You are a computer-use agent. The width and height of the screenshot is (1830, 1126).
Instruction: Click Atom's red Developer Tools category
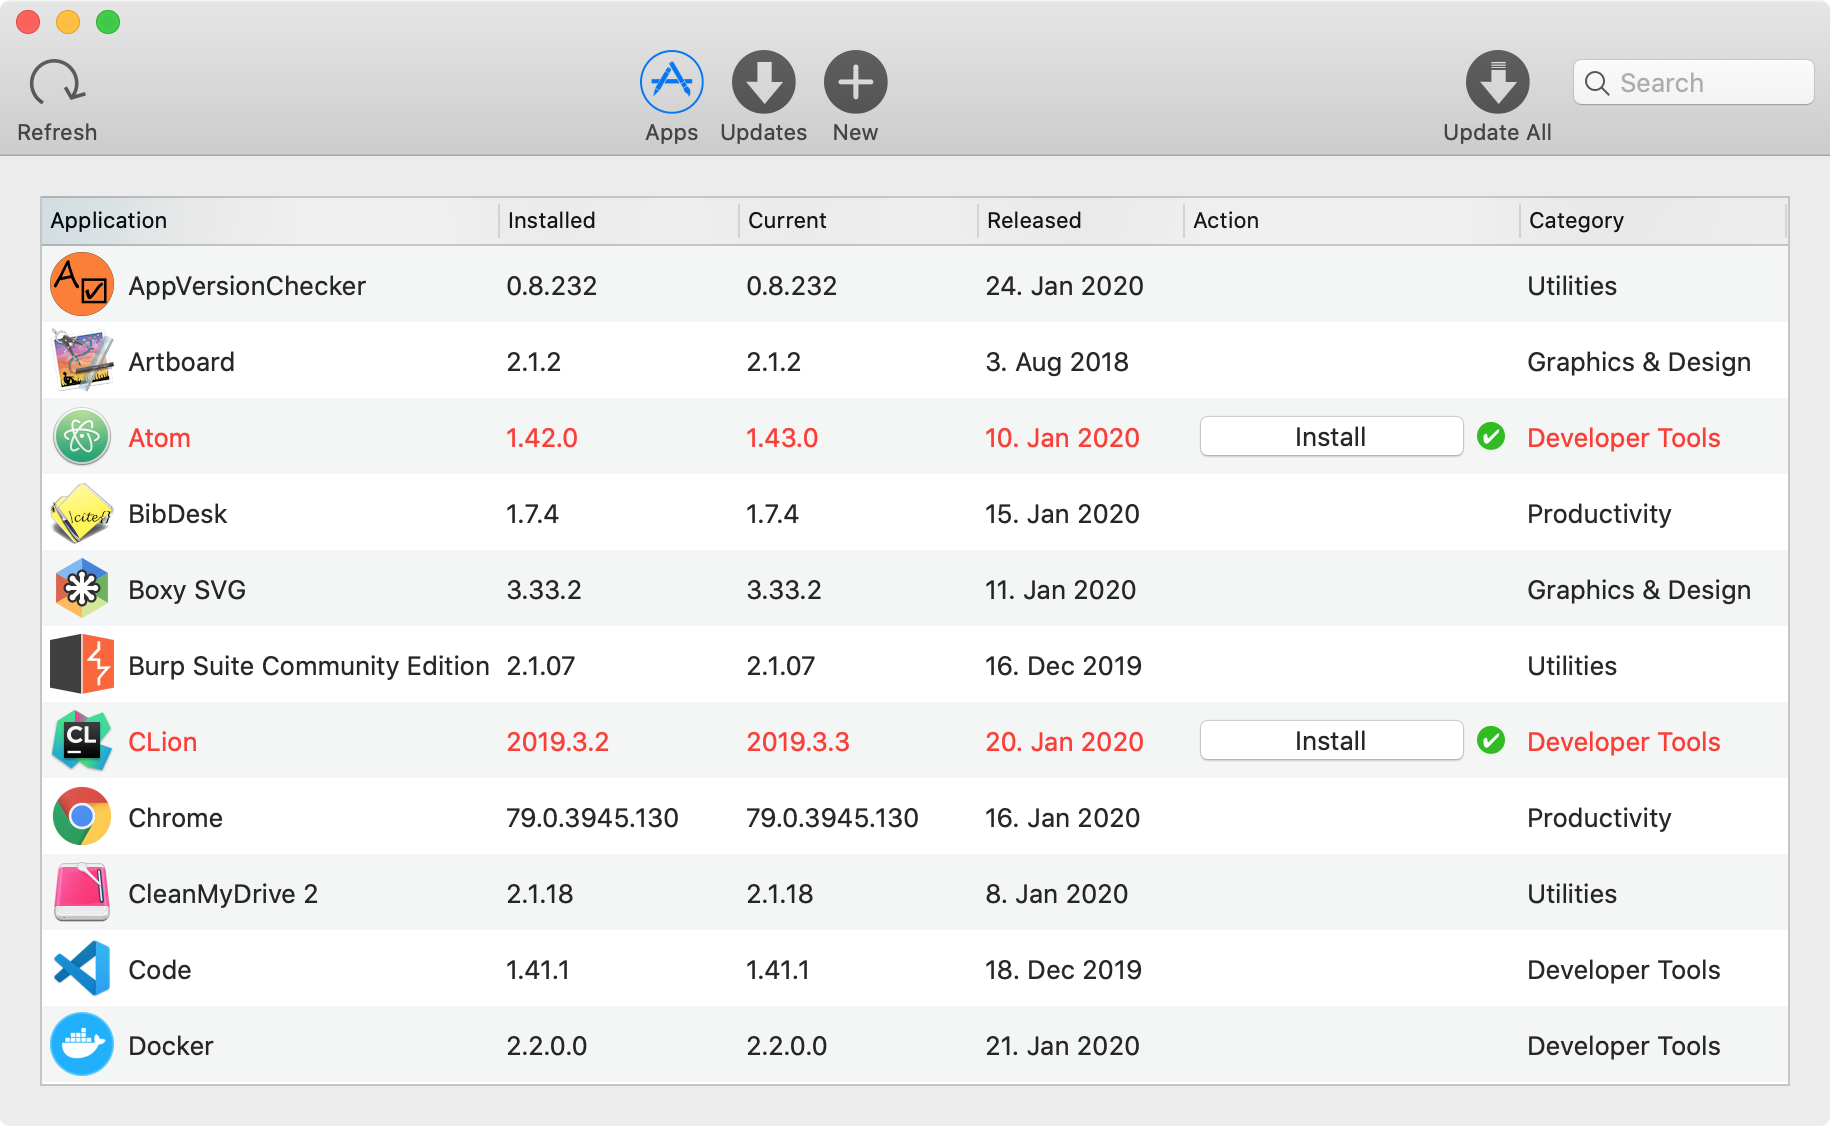(1624, 438)
